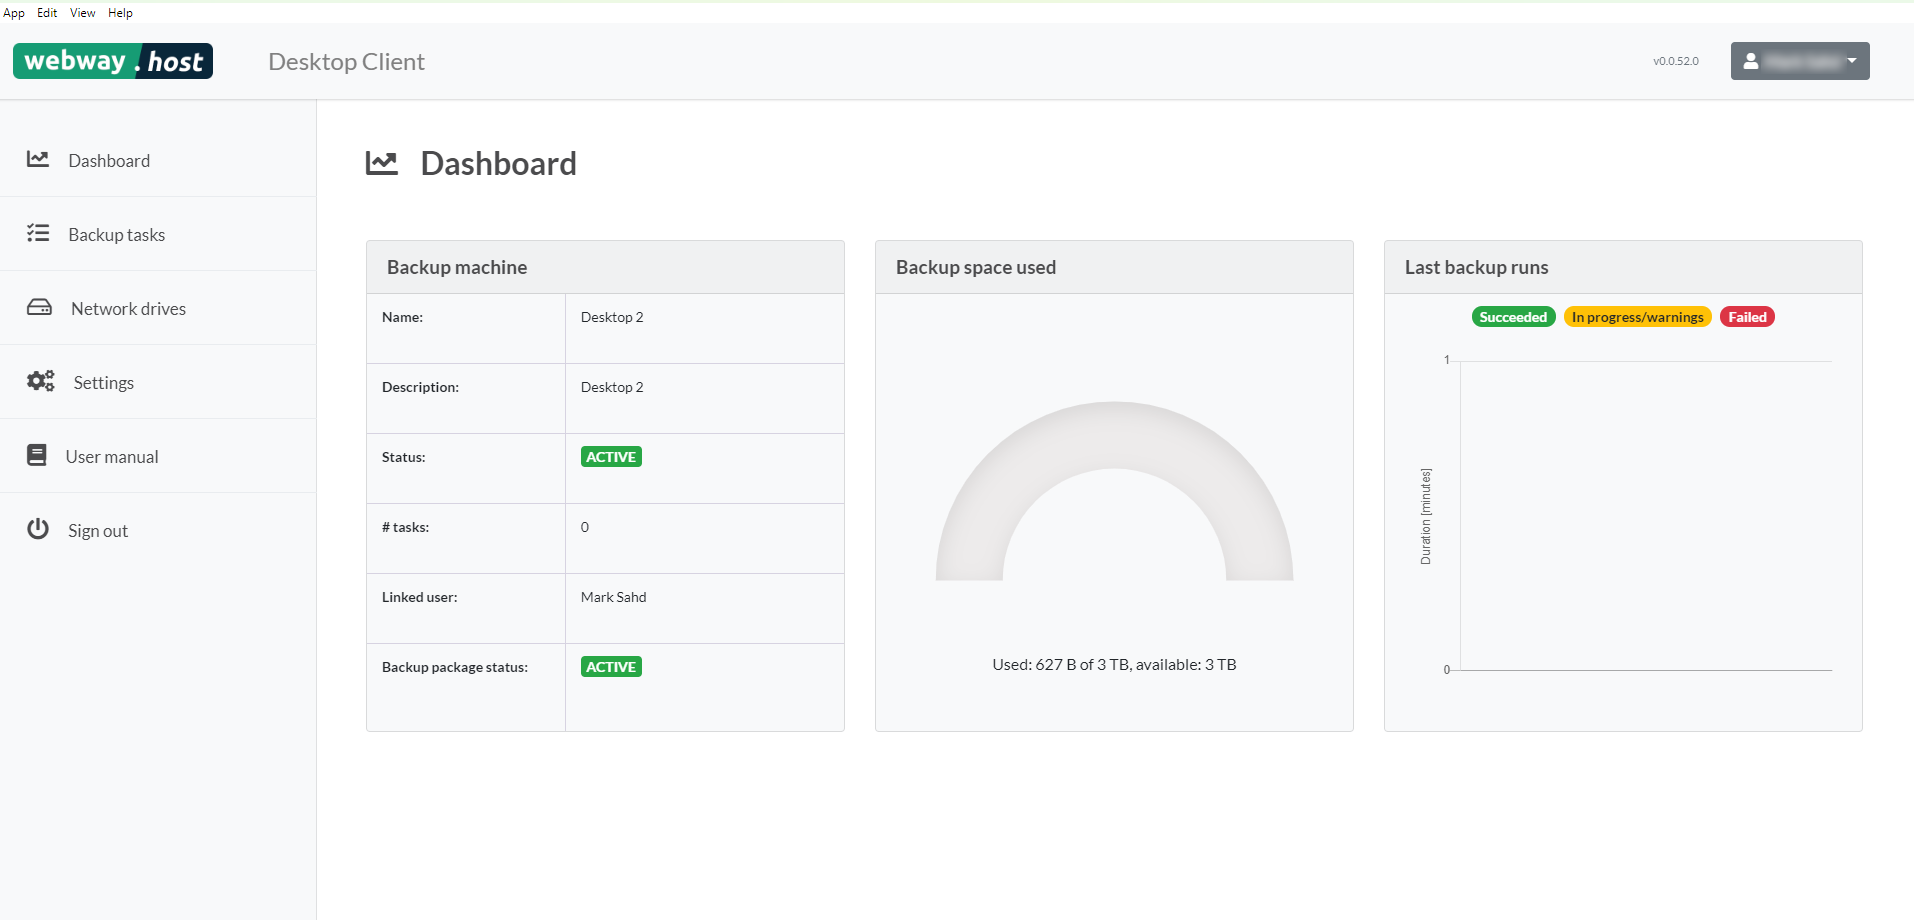Click the User manual book icon
The width and height of the screenshot is (1914, 920).
tap(37, 455)
